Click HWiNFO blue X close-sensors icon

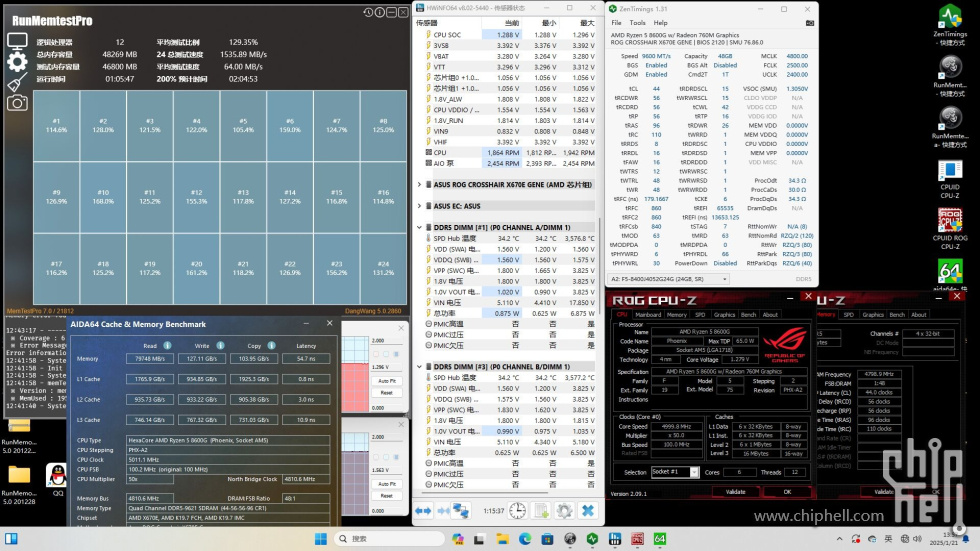click(x=588, y=511)
